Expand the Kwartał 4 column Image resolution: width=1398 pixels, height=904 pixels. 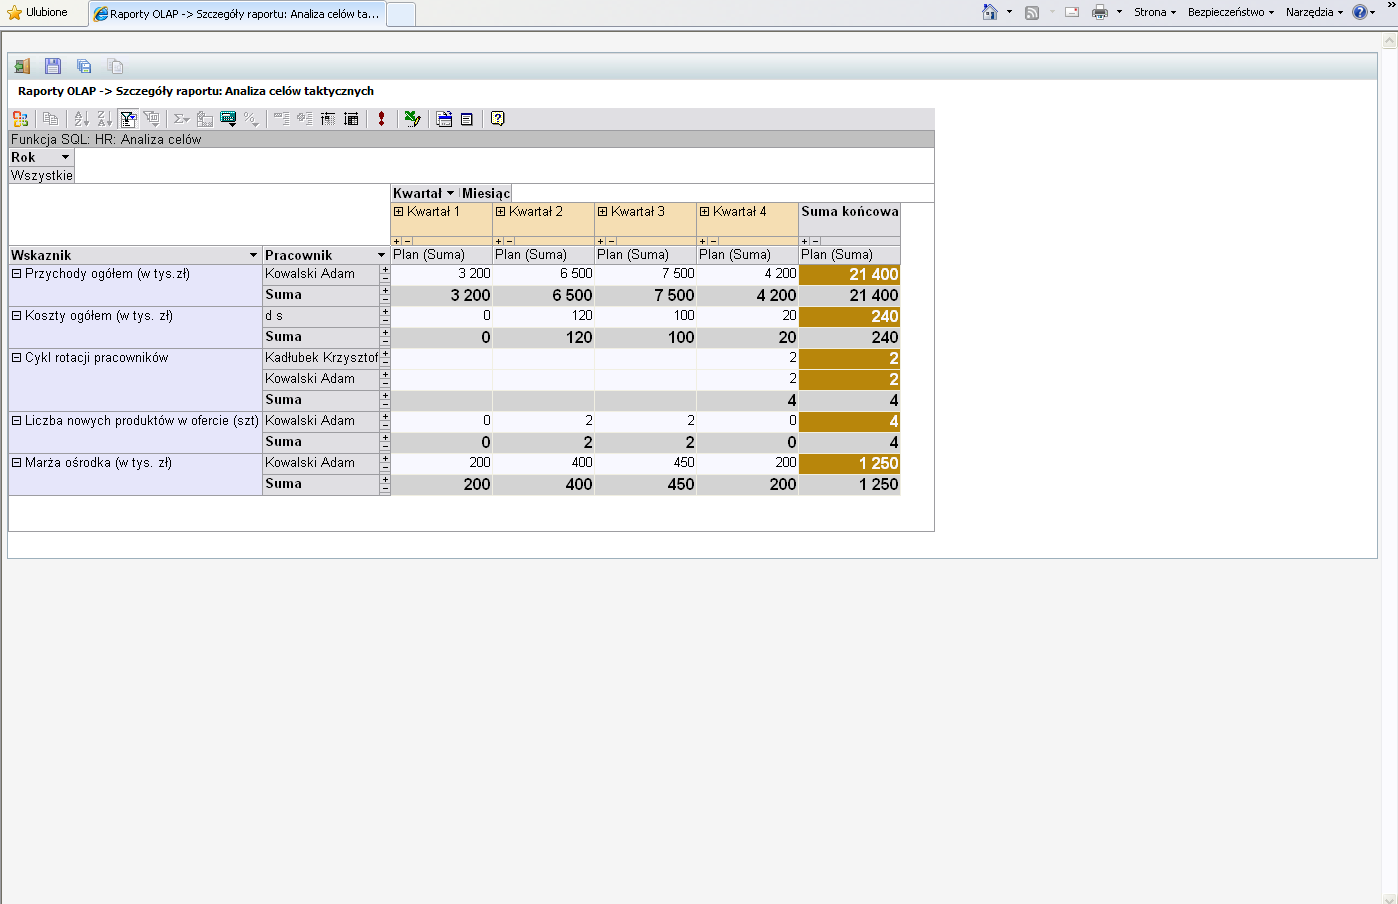[x=705, y=212]
